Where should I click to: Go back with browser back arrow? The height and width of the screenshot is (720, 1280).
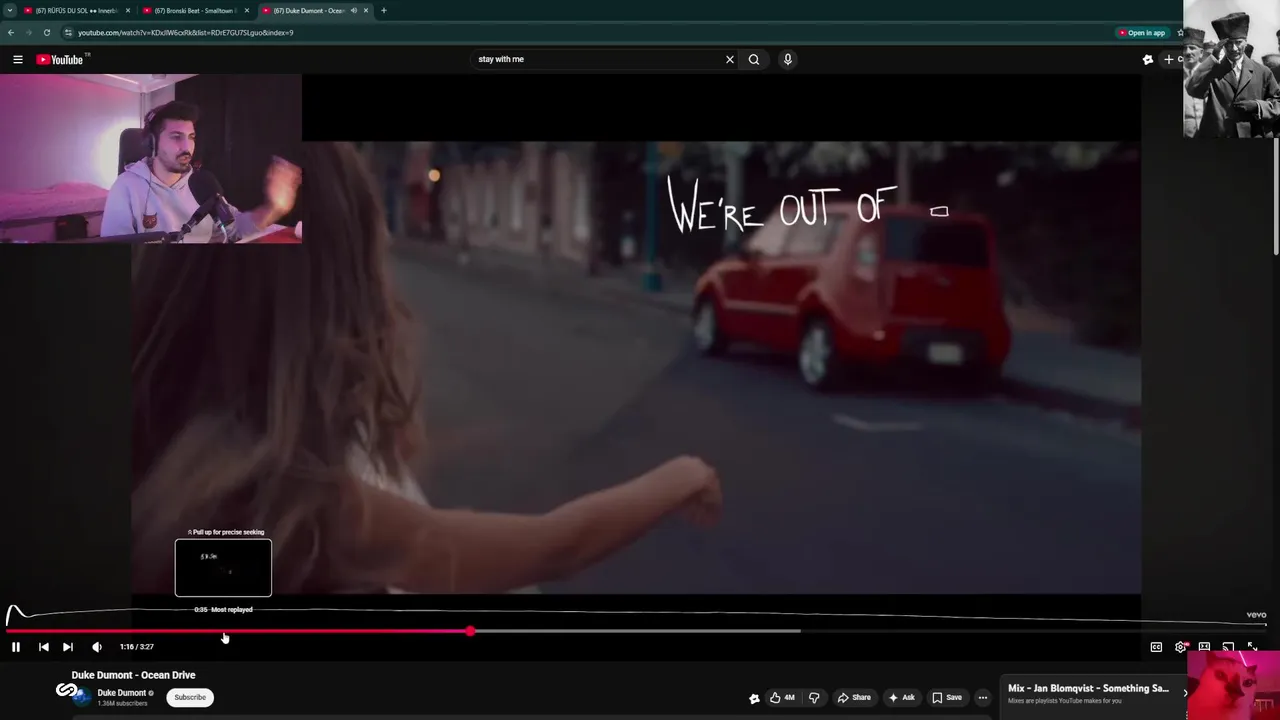click(x=11, y=33)
